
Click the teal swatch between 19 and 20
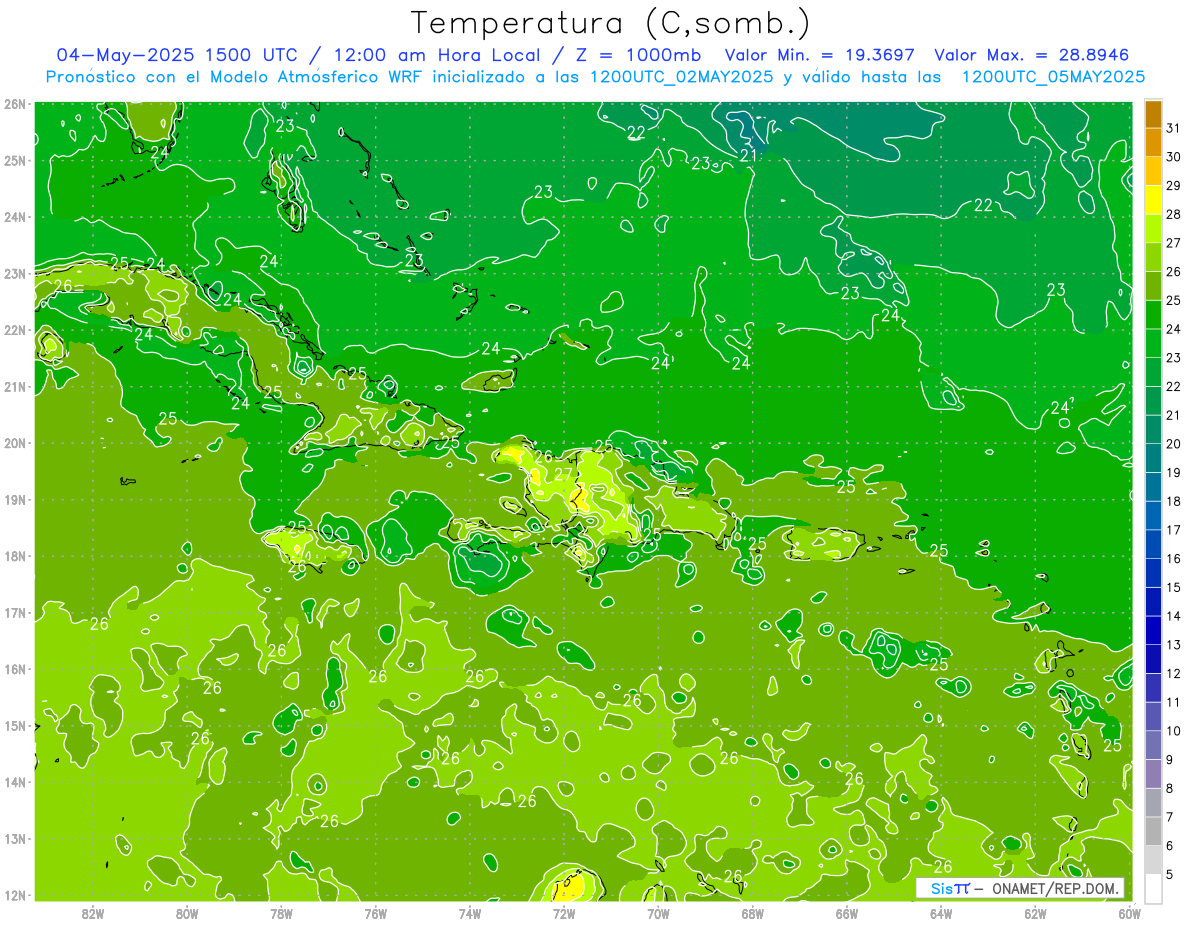[1153, 458]
